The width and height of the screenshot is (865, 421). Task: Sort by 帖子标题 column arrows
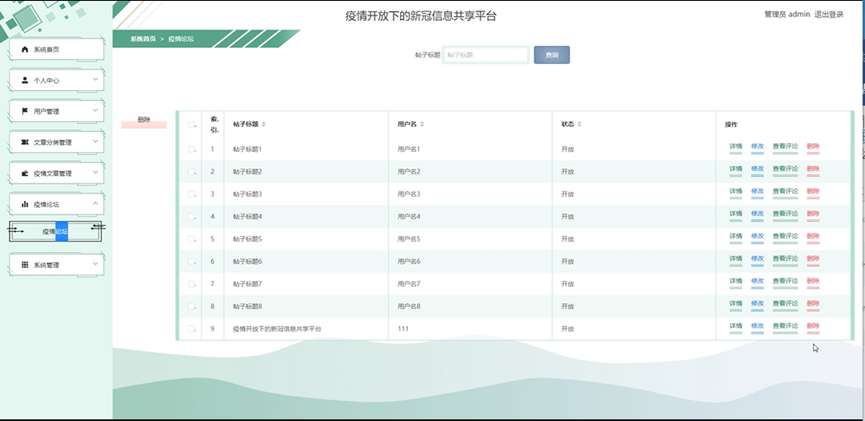tap(264, 124)
